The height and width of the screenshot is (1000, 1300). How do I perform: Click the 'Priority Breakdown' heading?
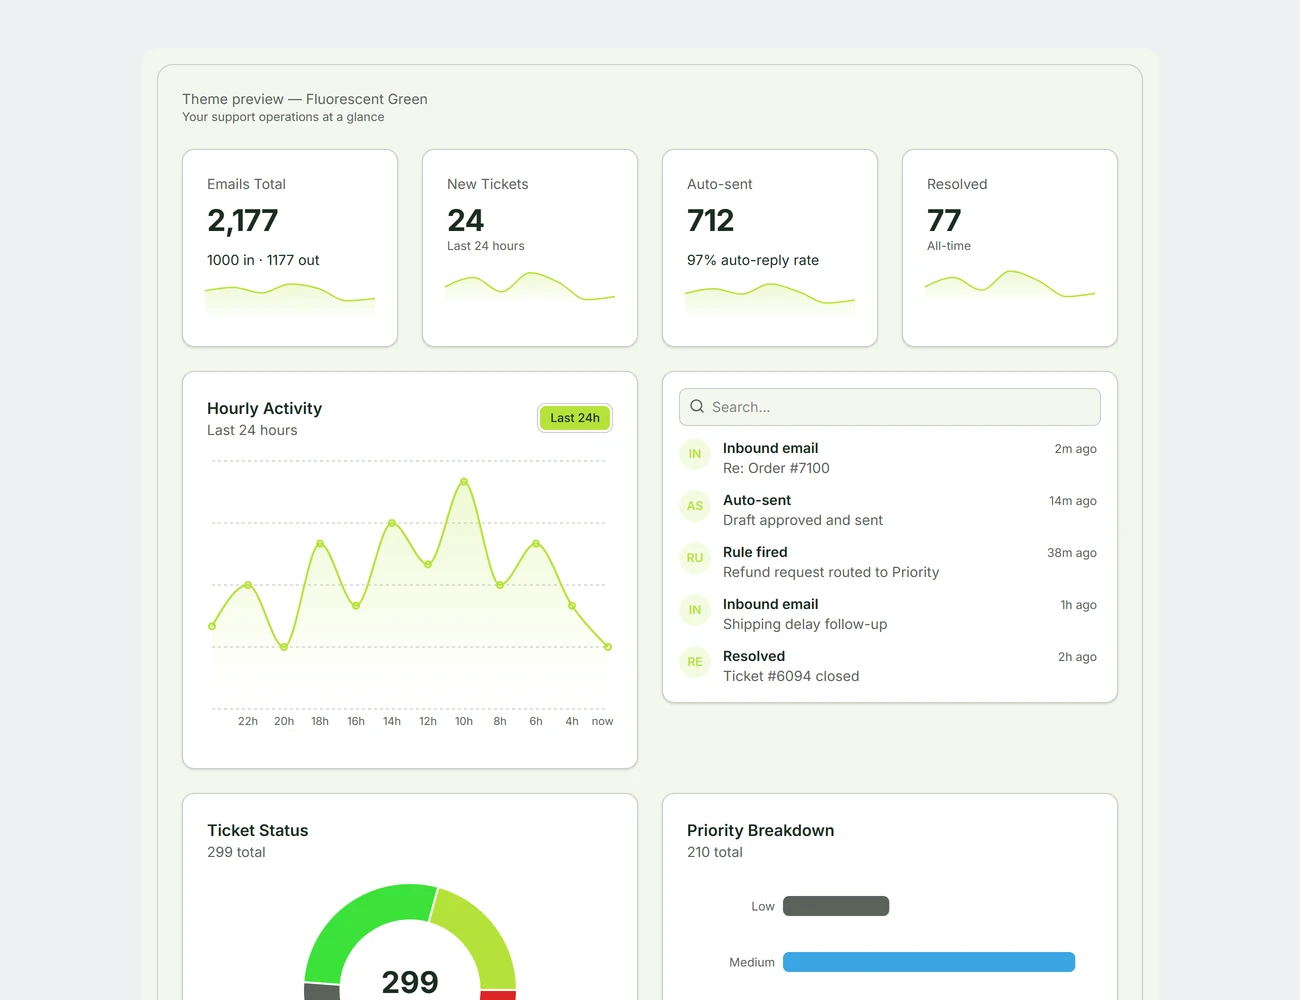pyautogui.click(x=761, y=830)
